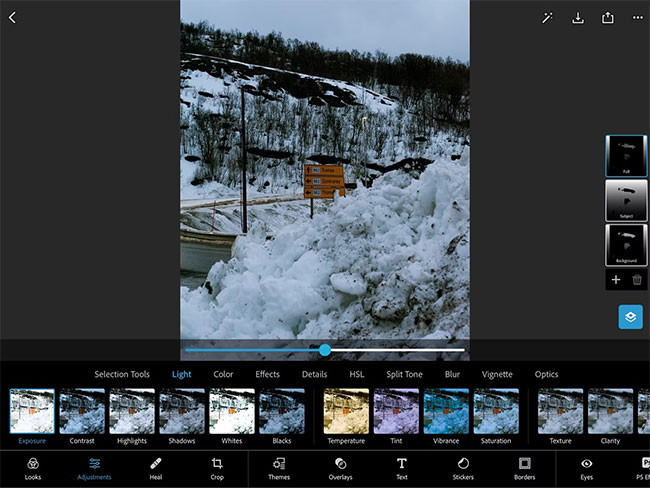Viewport: 650px width, 488px height.
Task: Open the three-dot more options menu
Action: [x=638, y=17]
